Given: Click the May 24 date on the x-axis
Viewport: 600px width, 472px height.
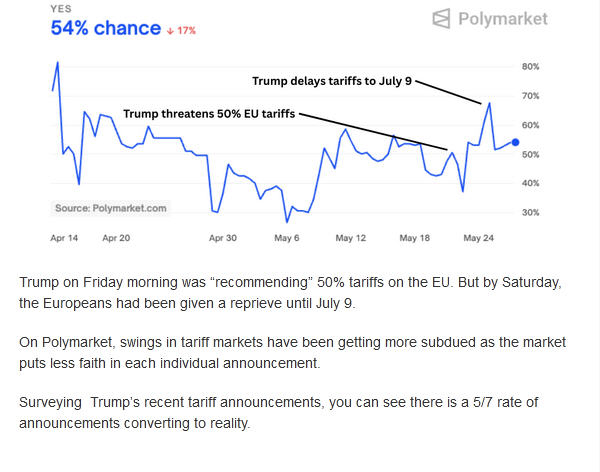Looking at the screenshot, I should (x=478, y=239).
